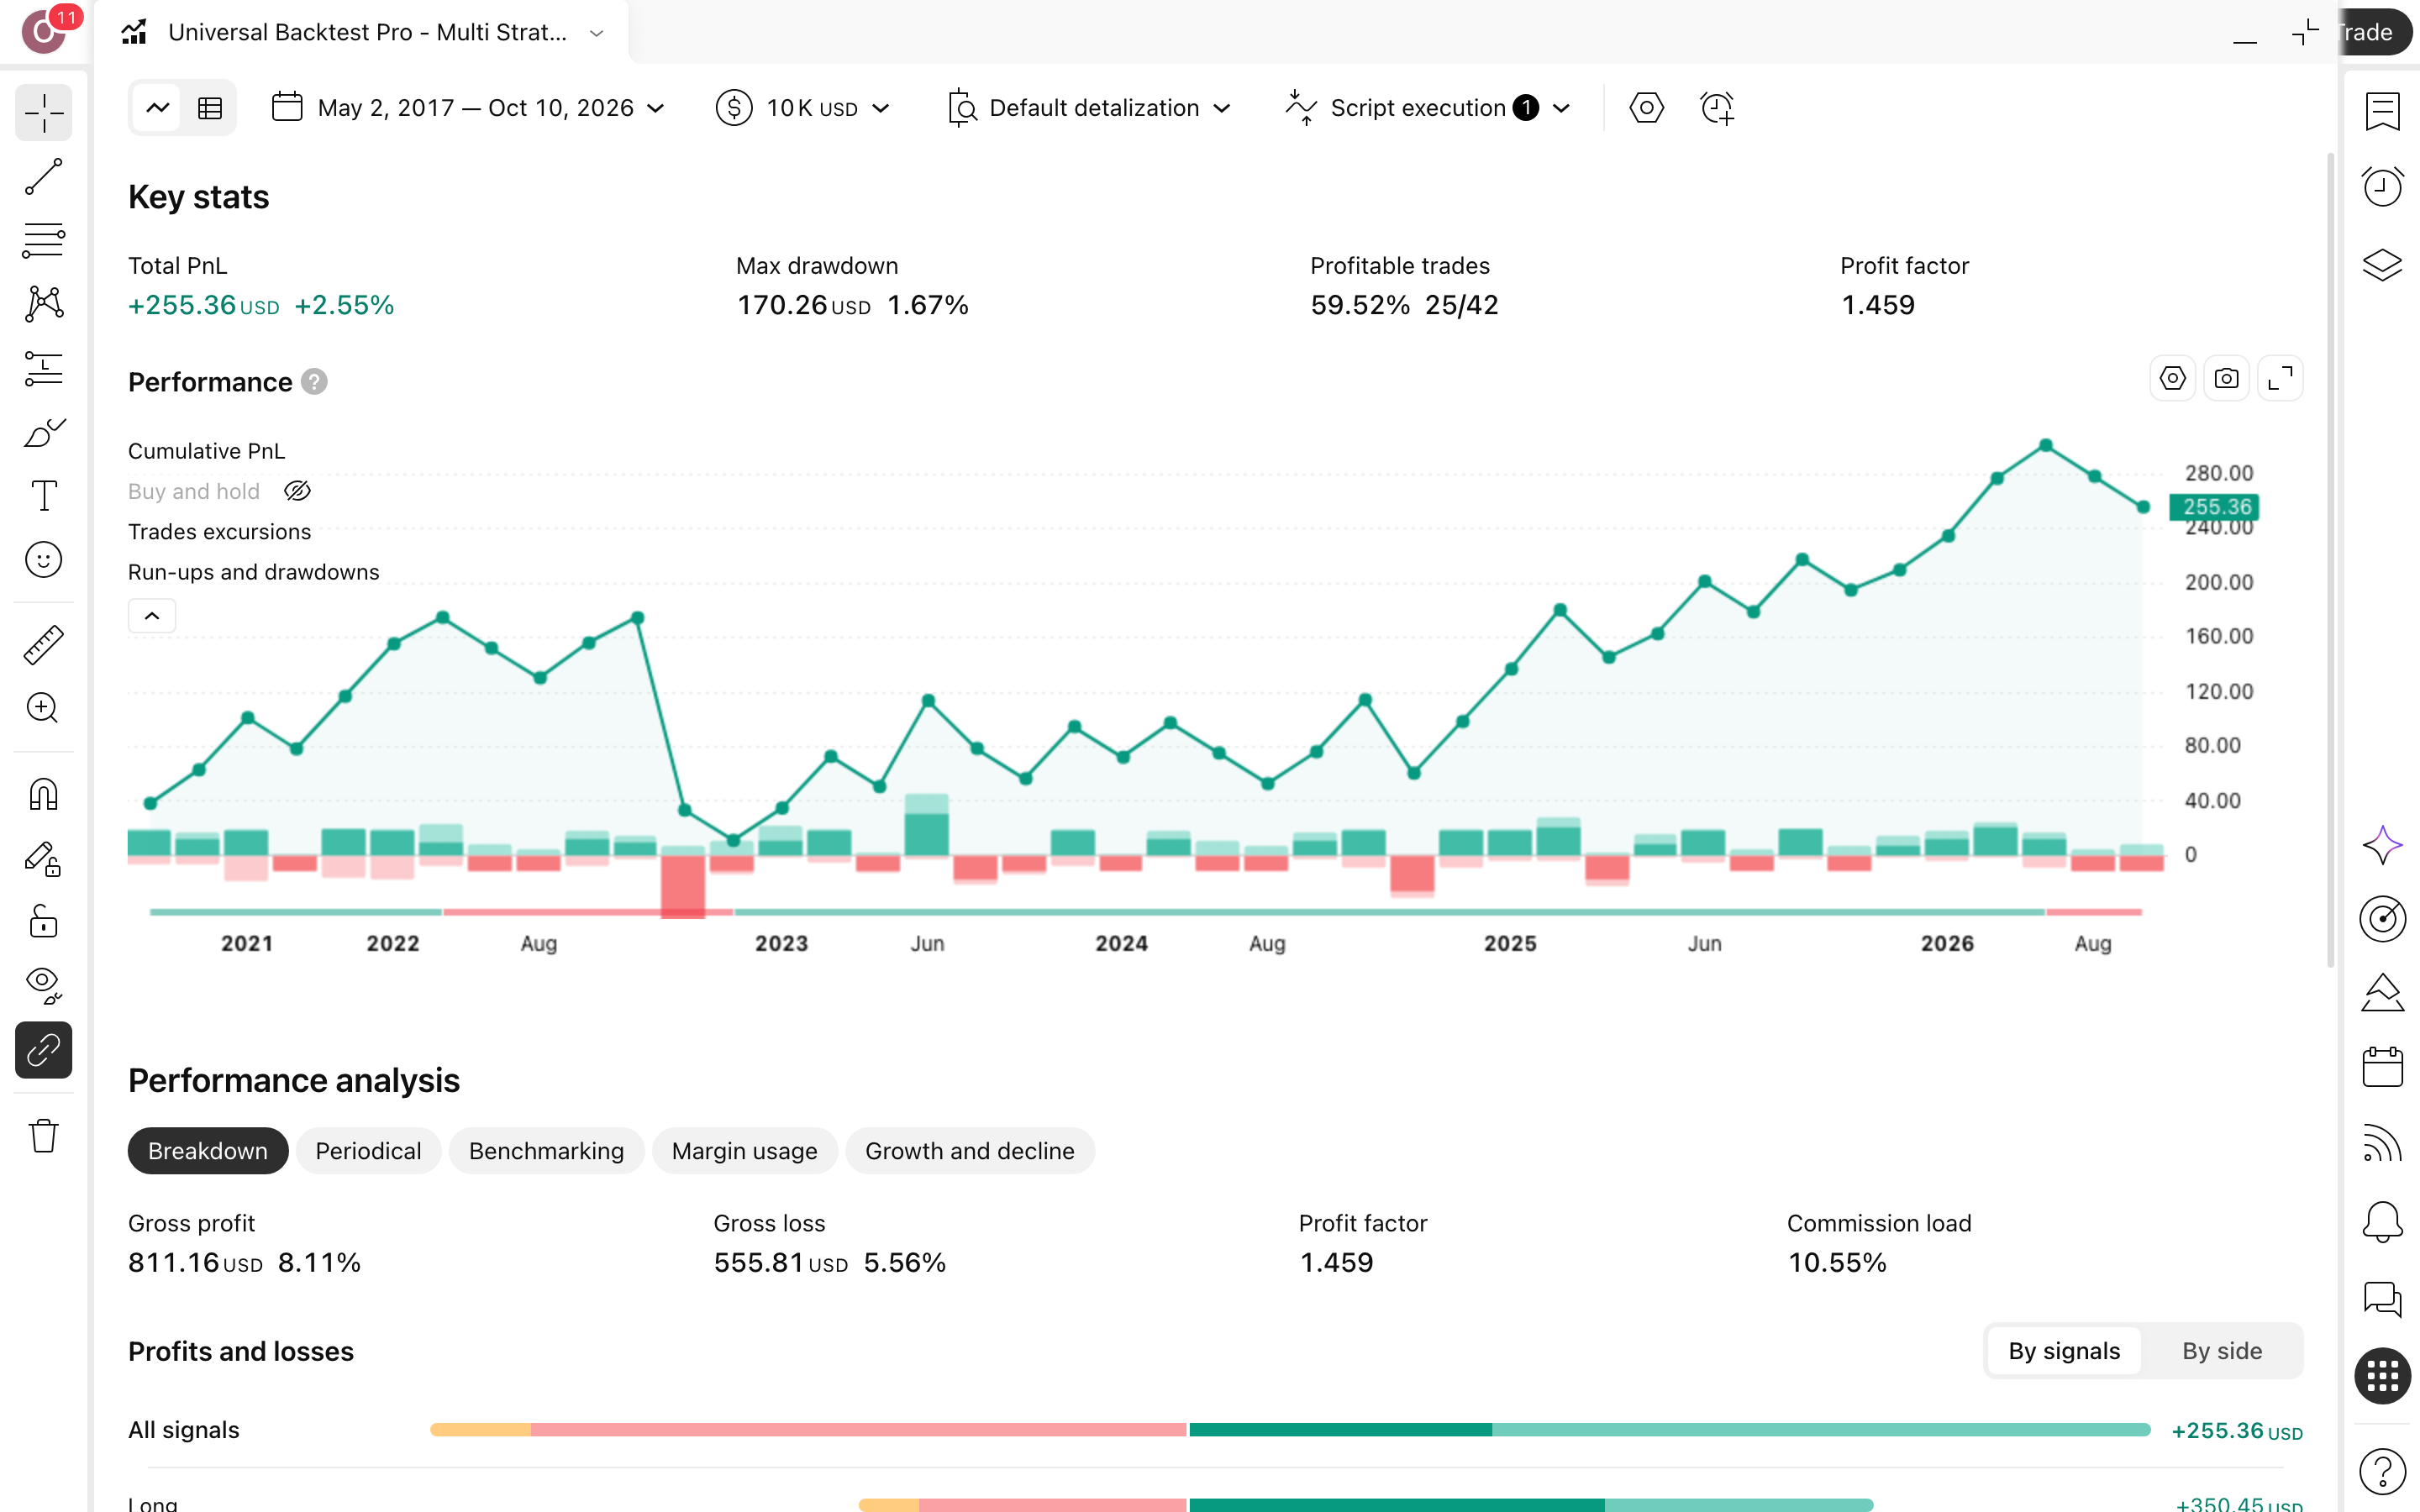Select the Margin usage tab
The image size is (2420, 1512).
click(x=744, y=1151)
